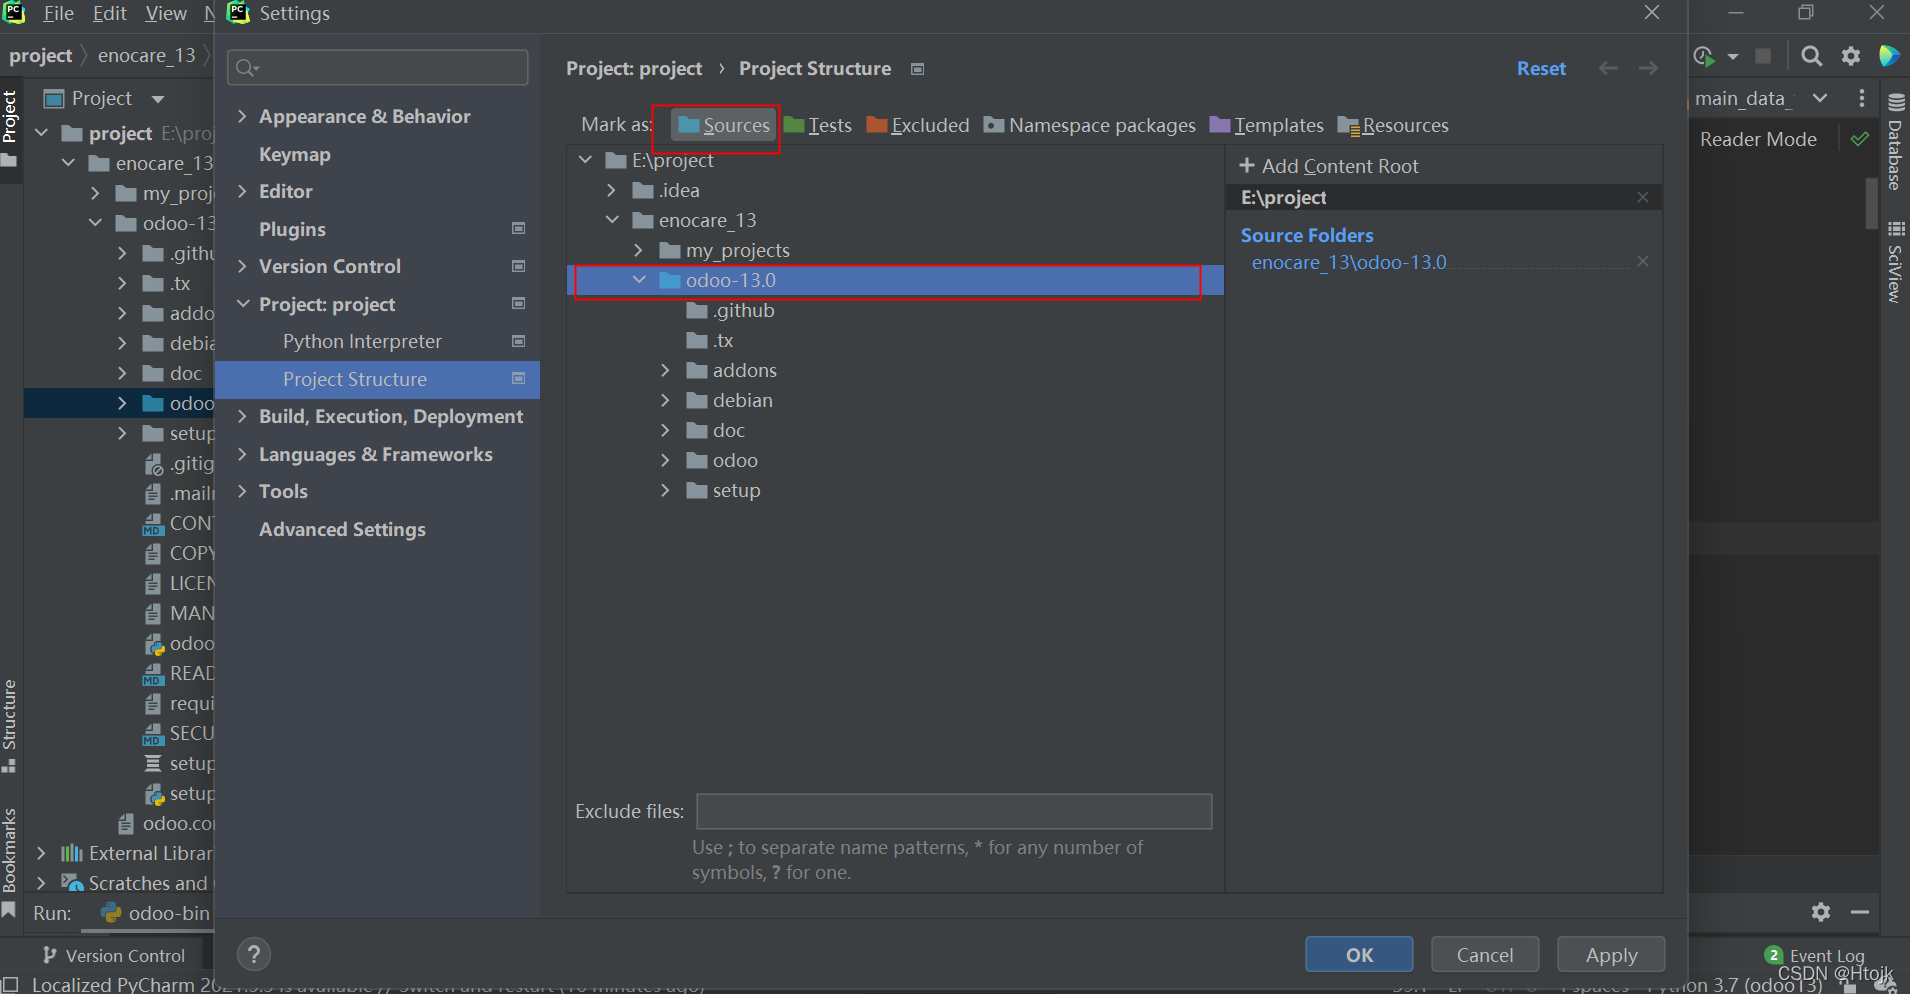Toggle Reader Mode with the checkmark icon
The height and width of the screenshot is (994, 1910).
click(1861, 139)
